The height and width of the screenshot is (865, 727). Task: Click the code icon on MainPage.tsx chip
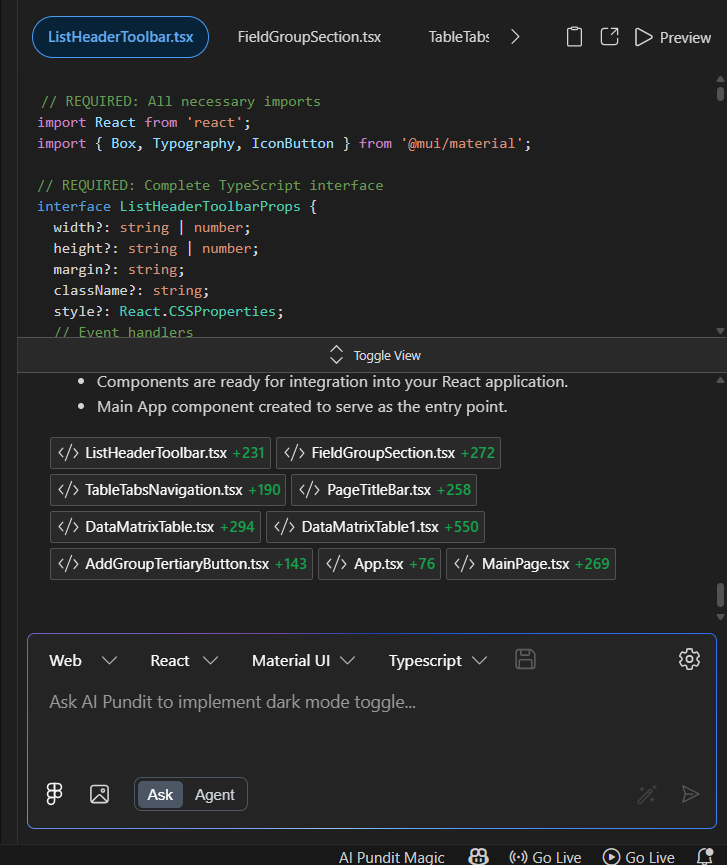click(464, 564)
